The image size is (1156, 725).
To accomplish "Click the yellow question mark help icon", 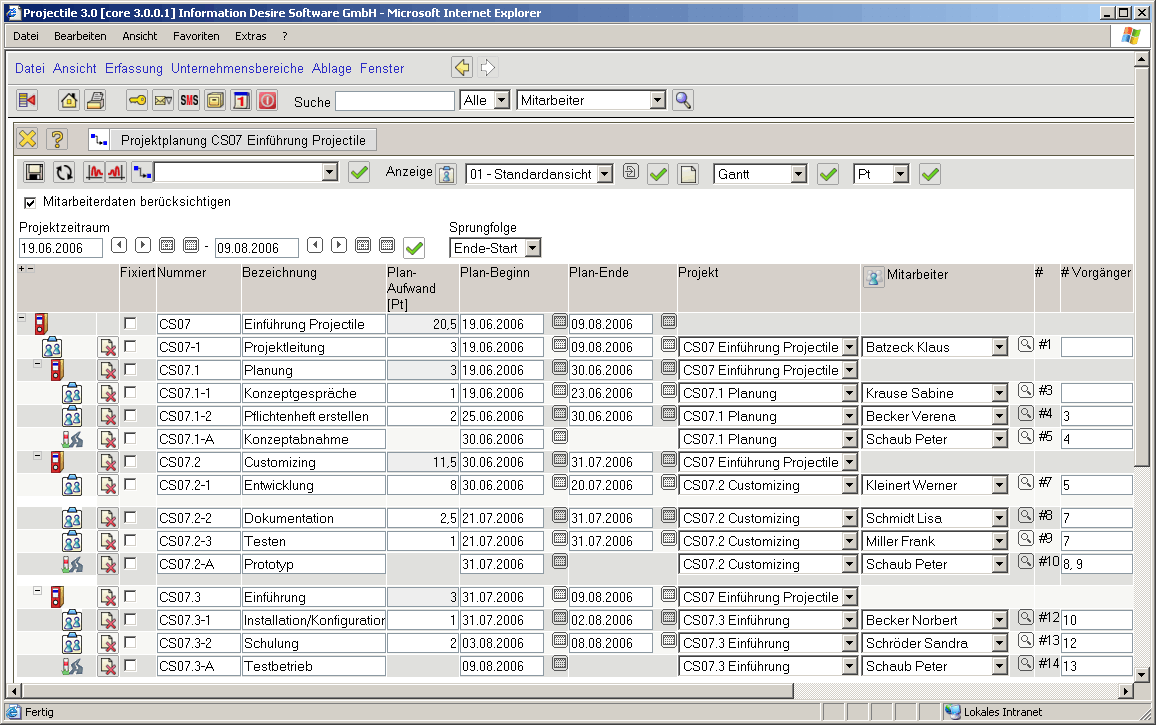I will tap(57, 140).
